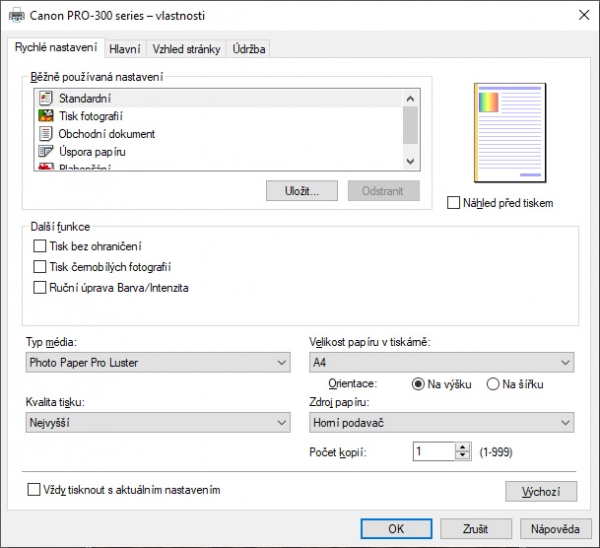Select Úspora papíru preset text
The width and height of the screenshot is (600, 548).
[x=92, y=152]
